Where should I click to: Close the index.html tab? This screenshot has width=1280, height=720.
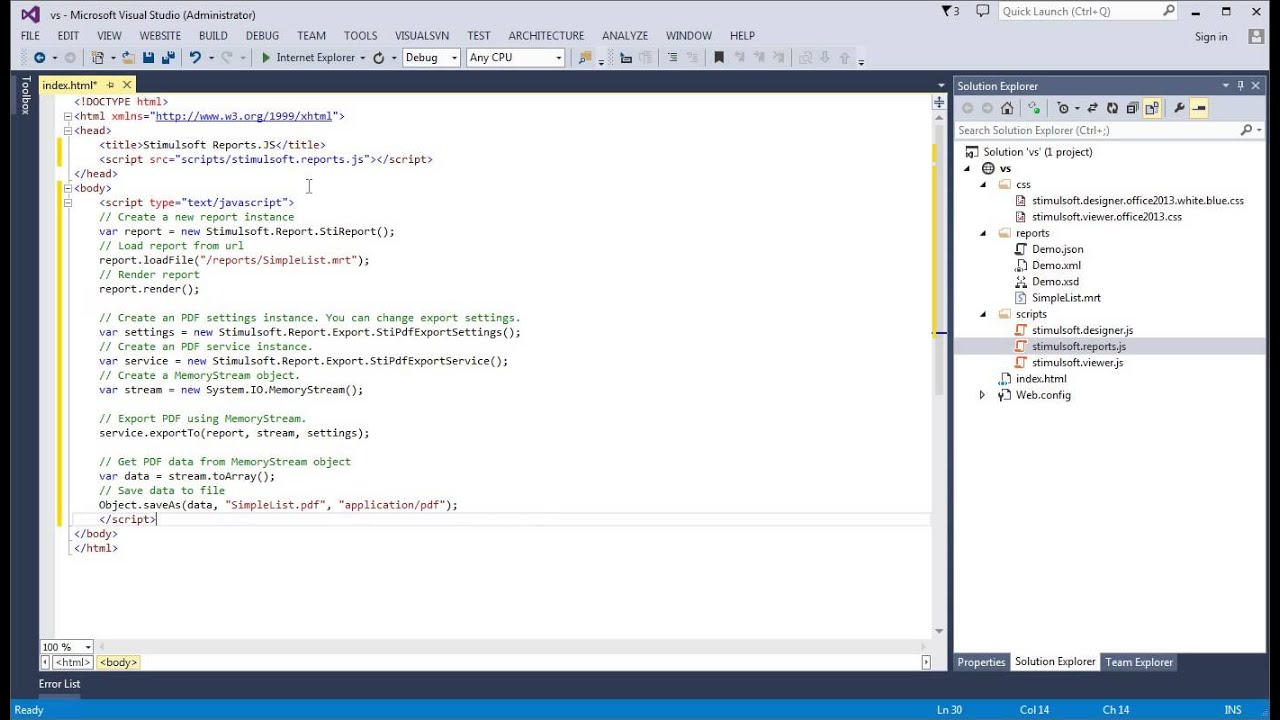point(127,85)
